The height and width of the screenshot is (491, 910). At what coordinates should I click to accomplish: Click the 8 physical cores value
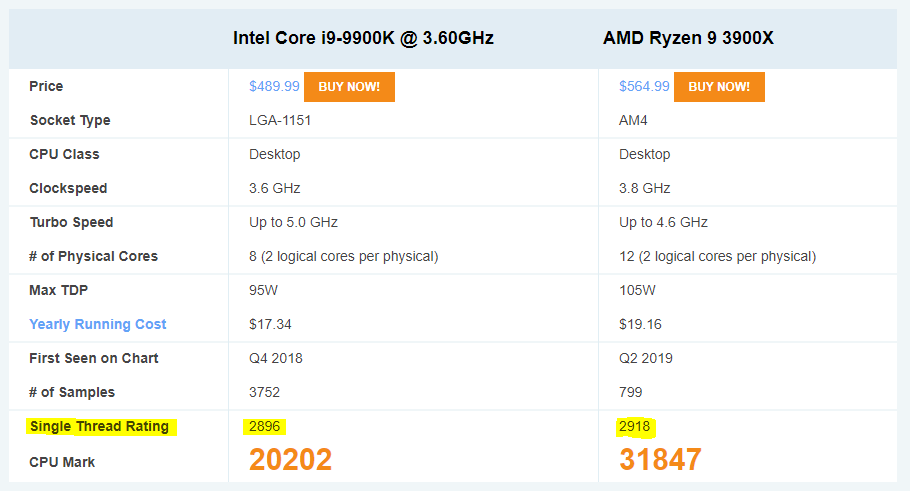coord(344,257)
